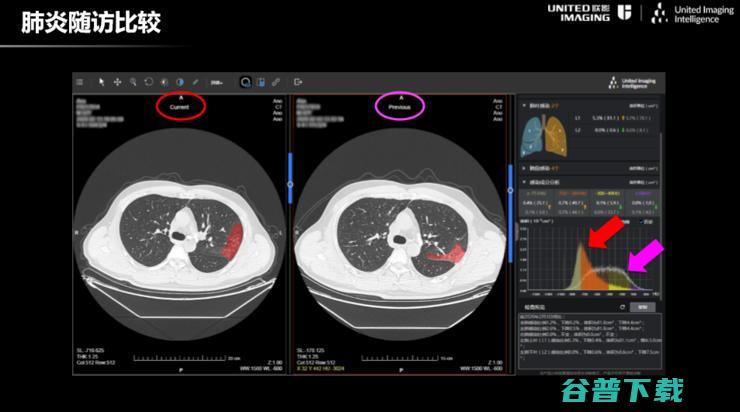Expand the second collapsed analysis section
Viewport: 740px width, 412px height.
(524, 168)
